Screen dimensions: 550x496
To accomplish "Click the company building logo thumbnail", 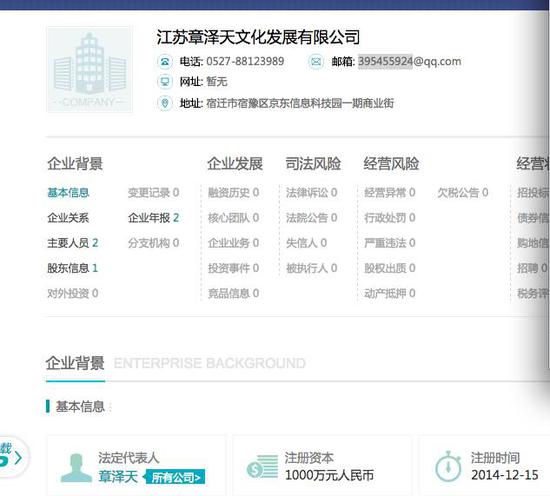I will (89, 69).
